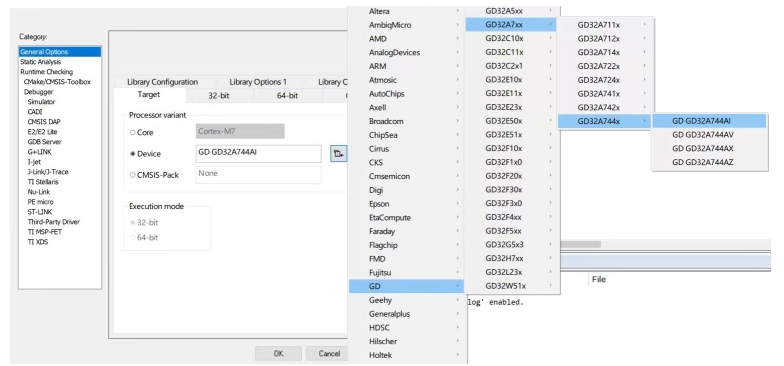
Task: Click the File column header
Action: 599,279
